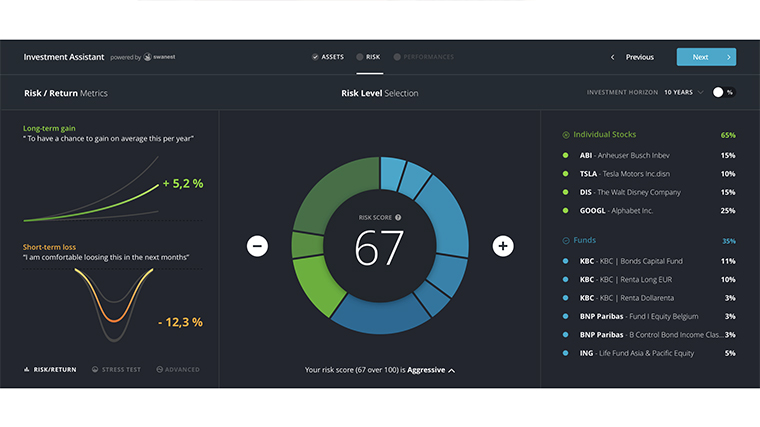
Task: Click the blue dot beside B Control Bond Income
Action: 565,335
